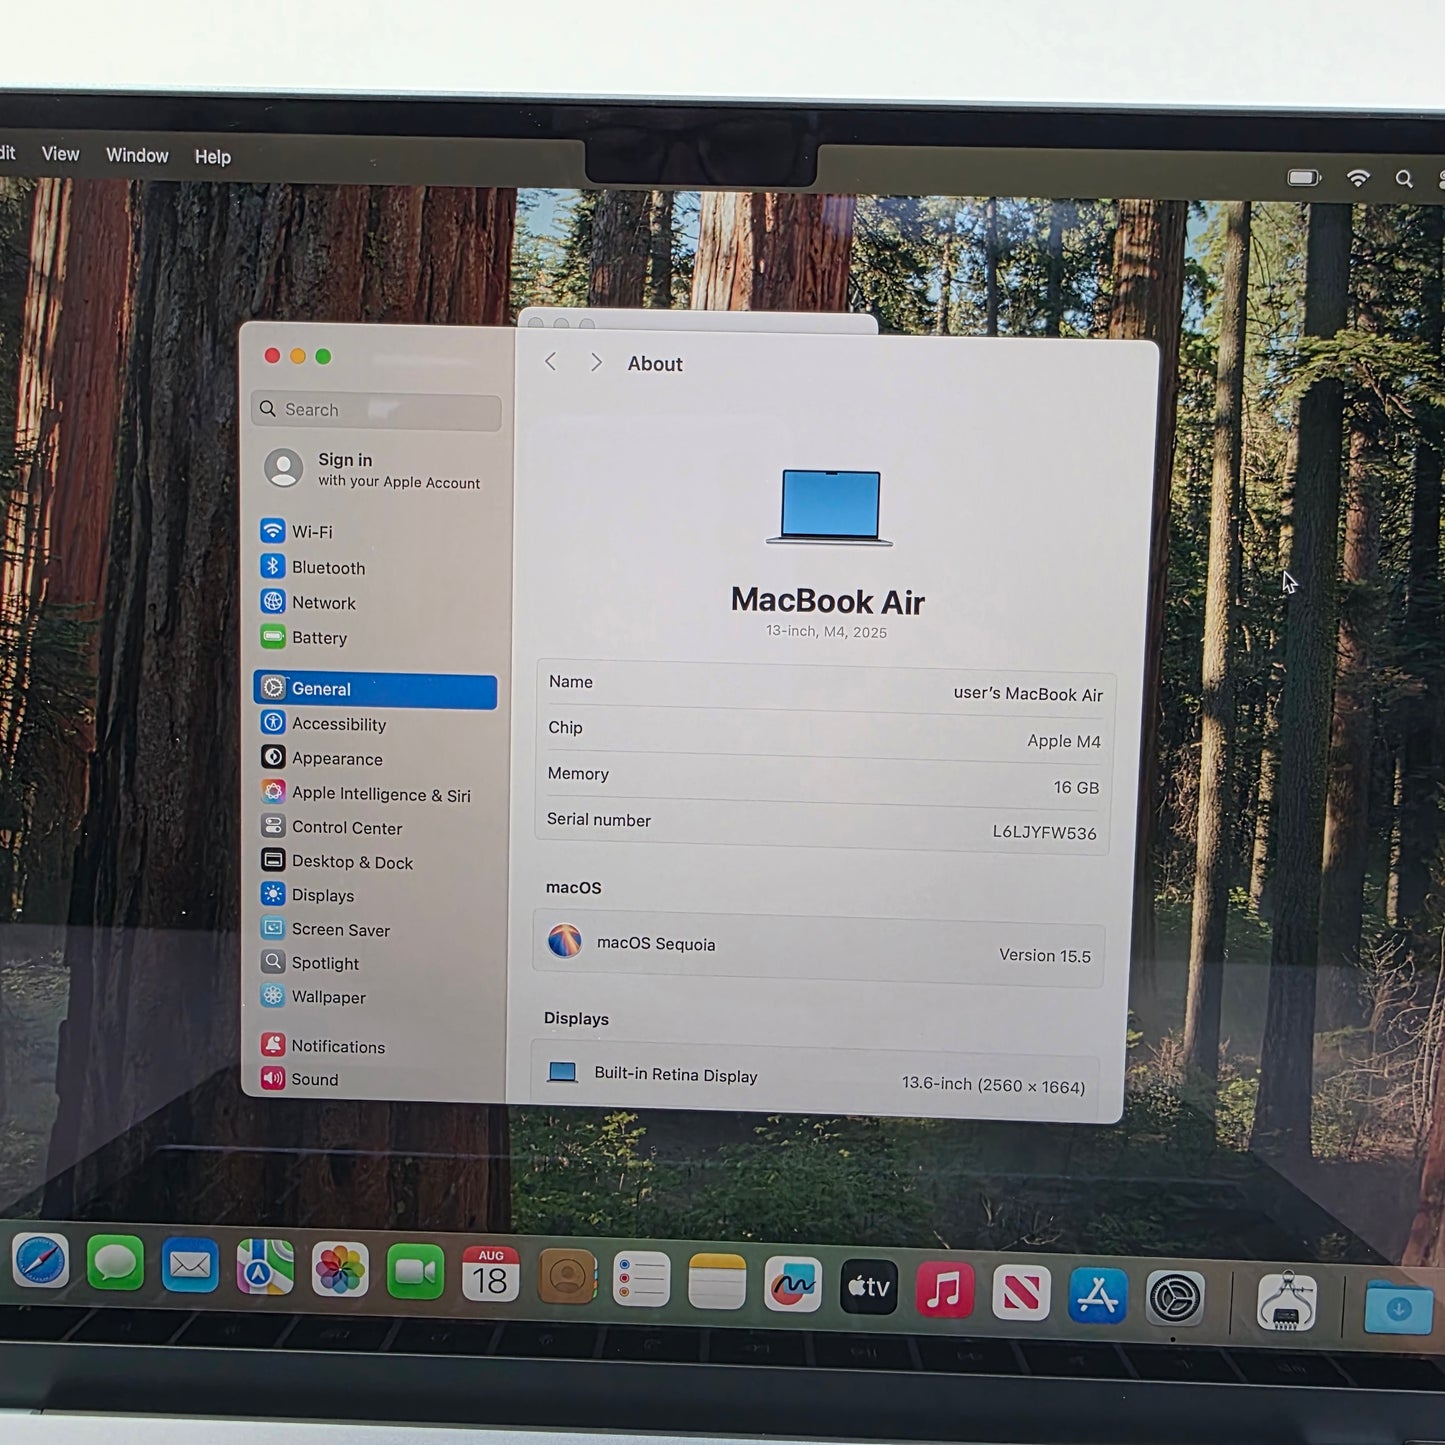Screen dimensions: 1445x1445
Task: Click the Built-in Retina Display row
Action: click(814, 1079)
